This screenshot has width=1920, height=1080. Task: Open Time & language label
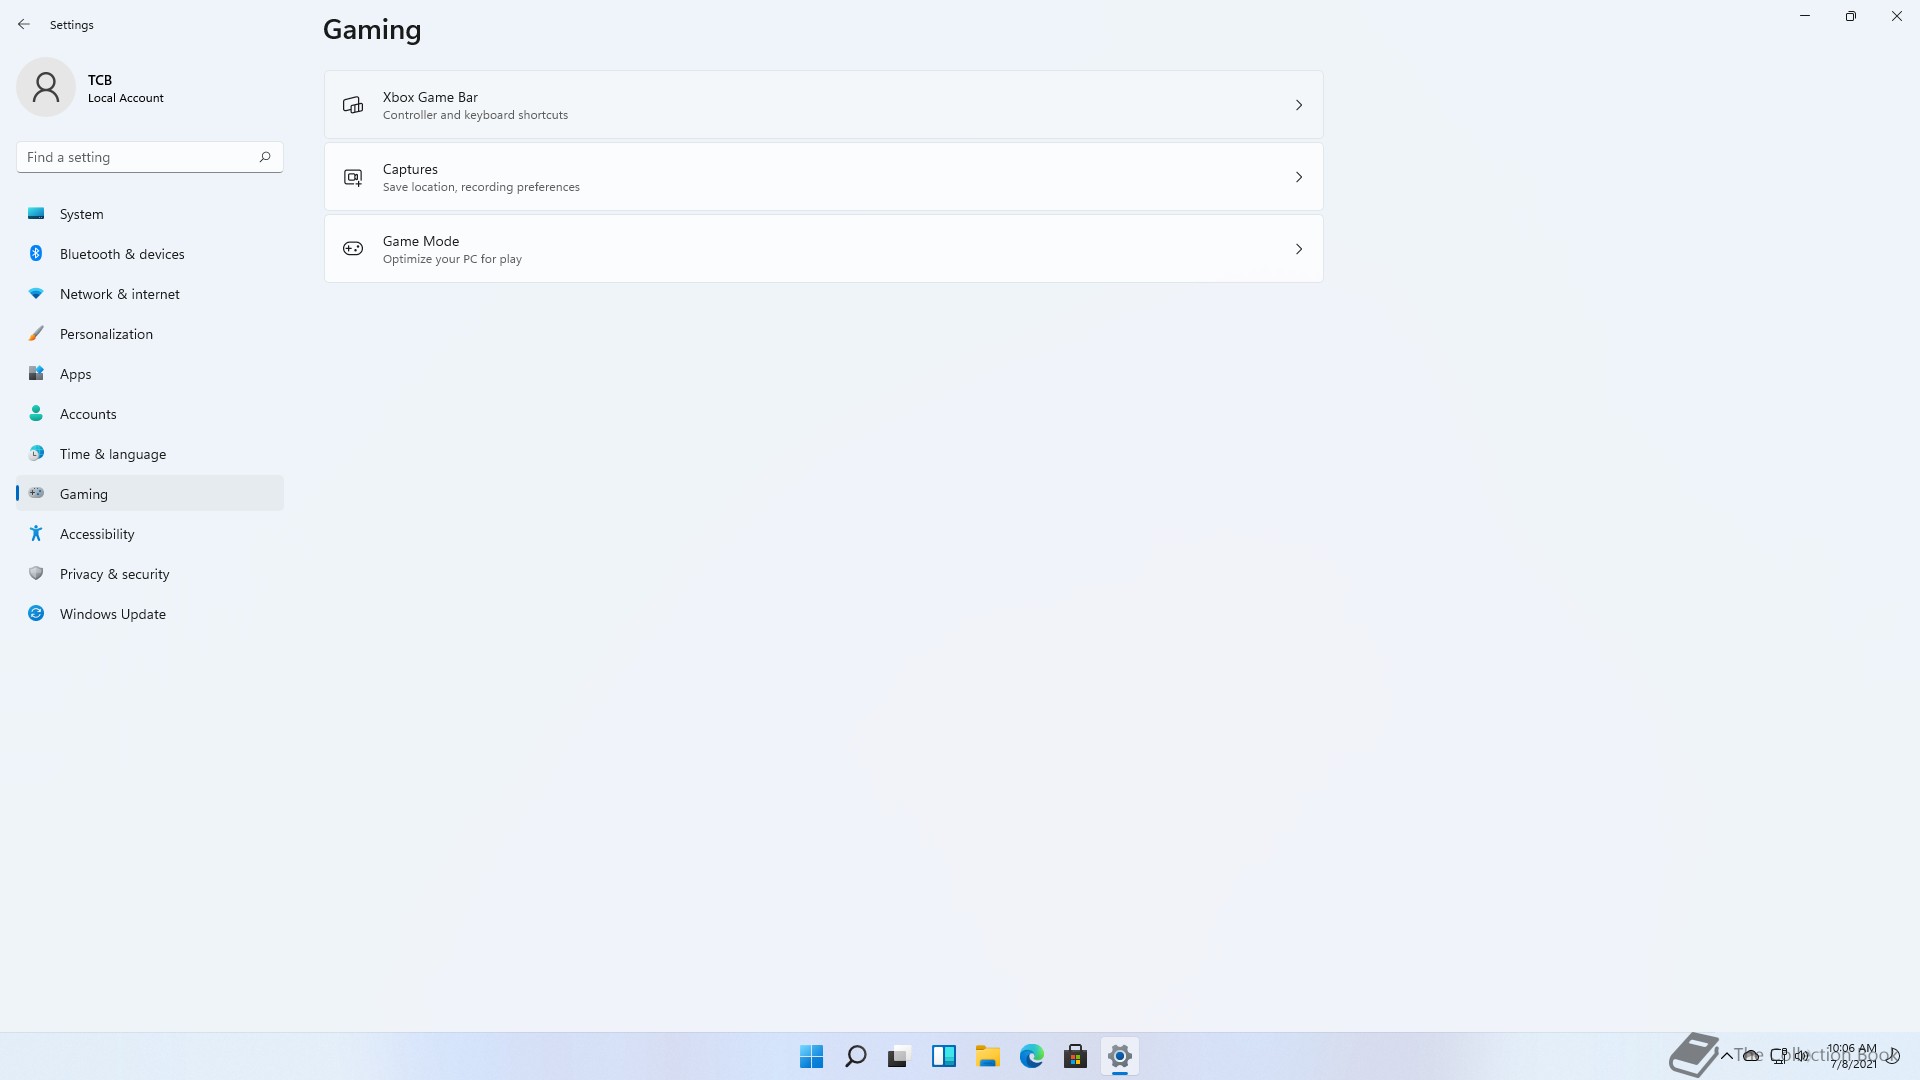(x=113, y=454)
